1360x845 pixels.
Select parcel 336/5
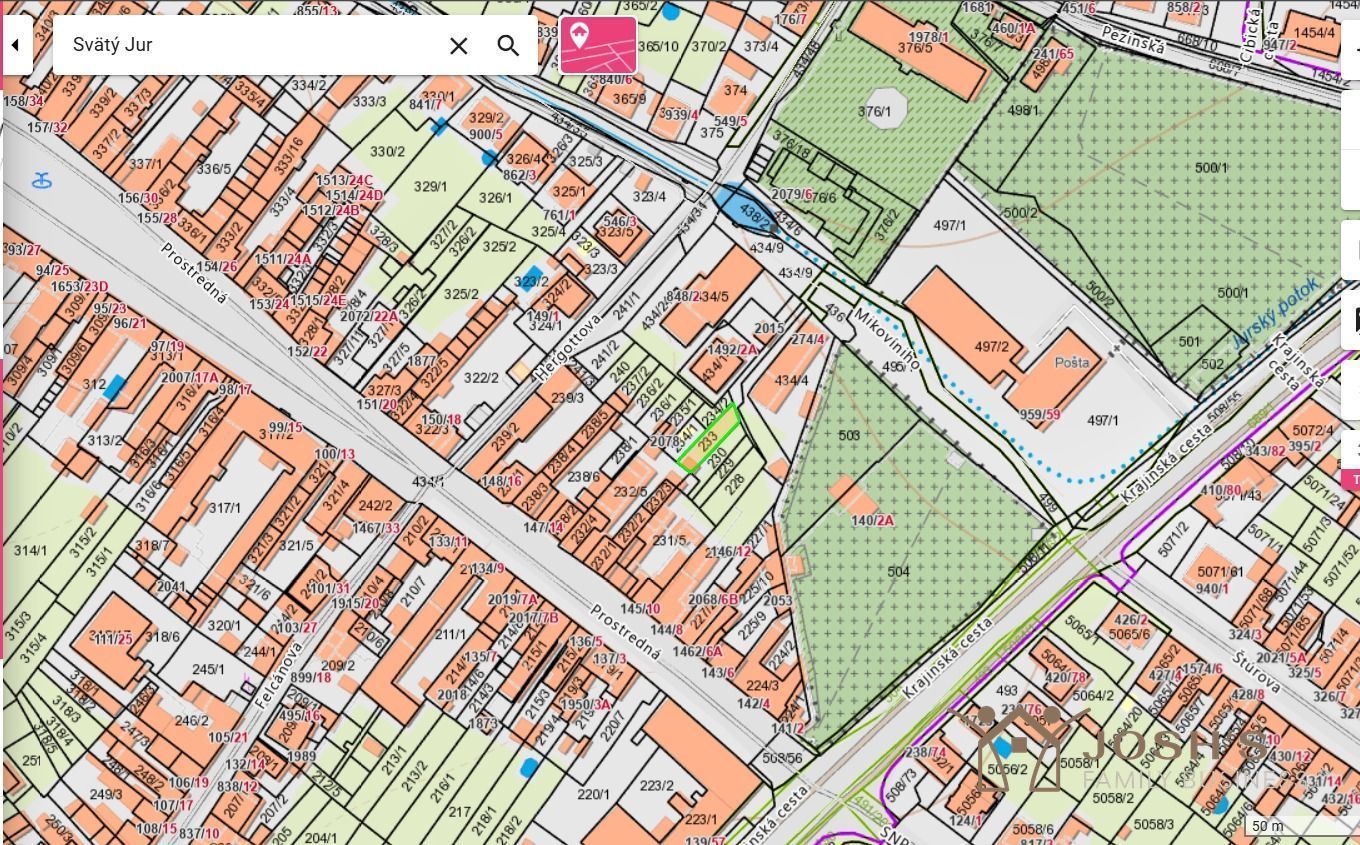pos(212,169)
